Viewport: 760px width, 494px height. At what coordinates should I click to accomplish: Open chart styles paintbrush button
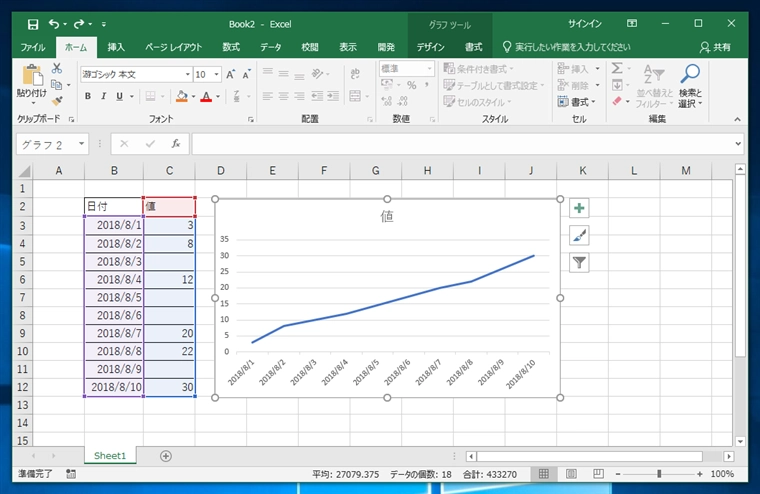[579, 236]
